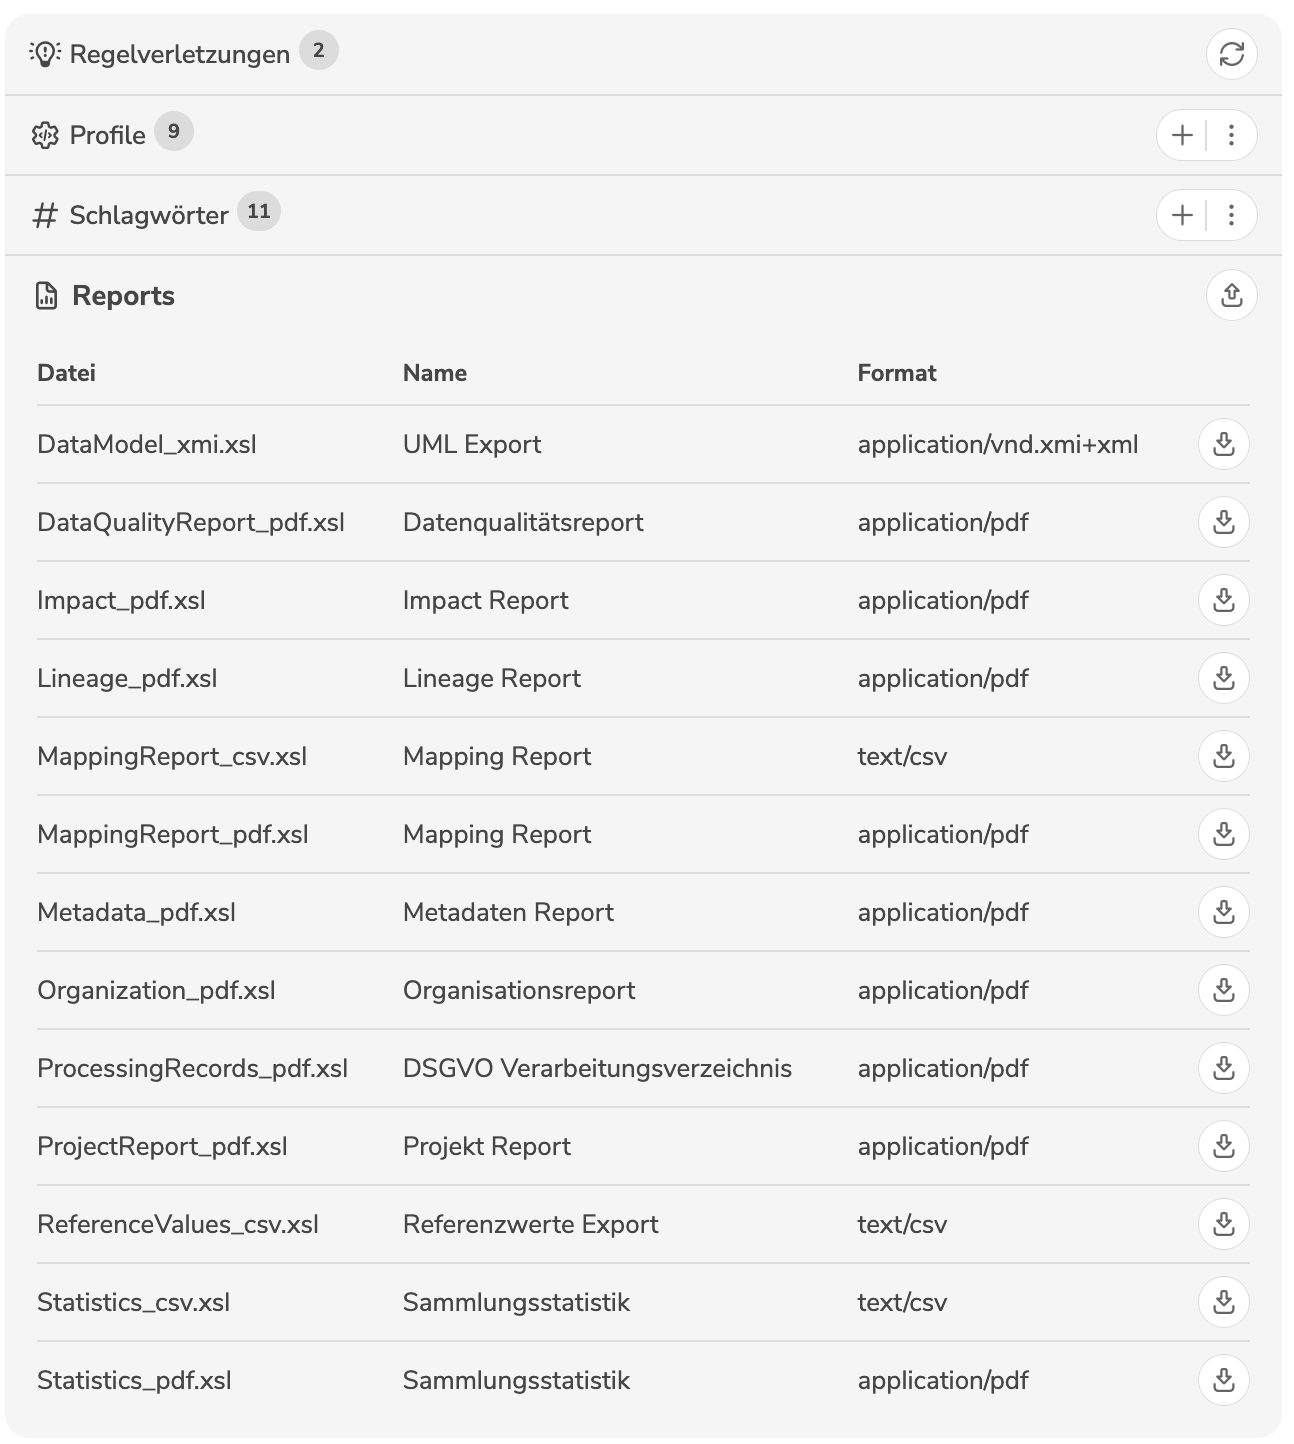The image size is (1294, 1444).
Task: Download the DSGVO Verarbeitungsverzeichnis report
Action: tap(1223, 1068)
